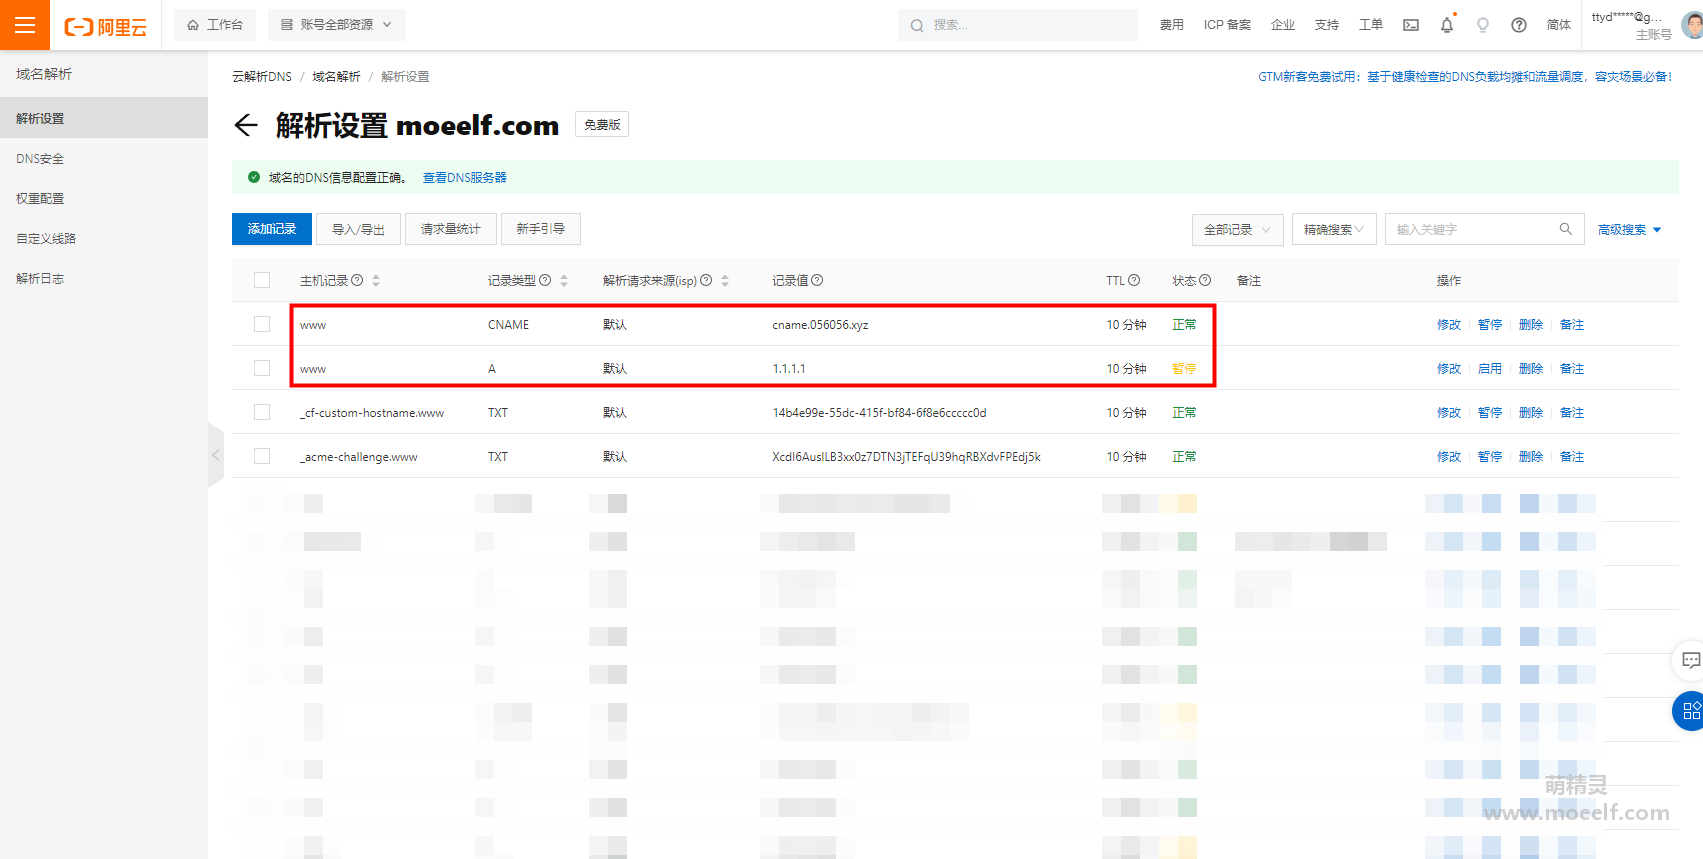Open the Cloud Shell terminal icon
This screenshot has width=1703, height=859.
click(1411, 25)
